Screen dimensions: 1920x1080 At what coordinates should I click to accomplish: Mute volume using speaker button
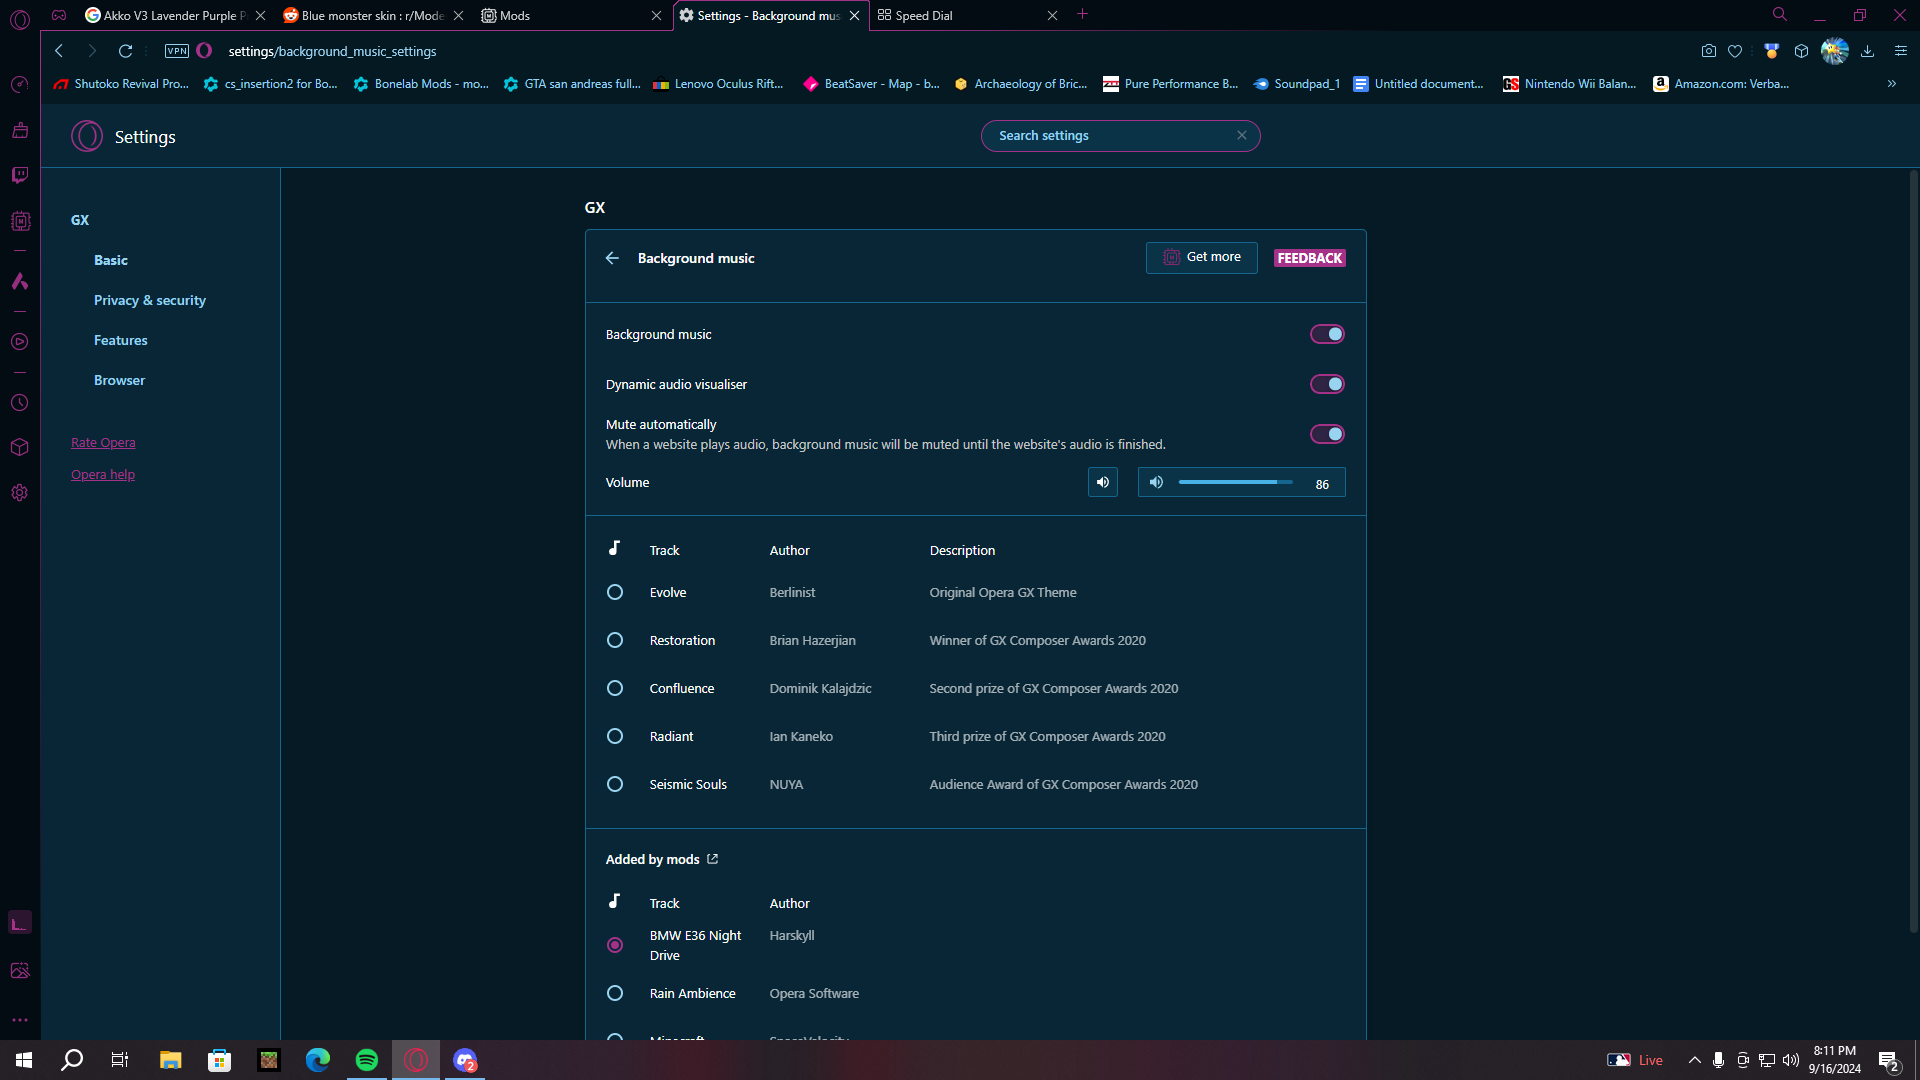coord(1103,482)
